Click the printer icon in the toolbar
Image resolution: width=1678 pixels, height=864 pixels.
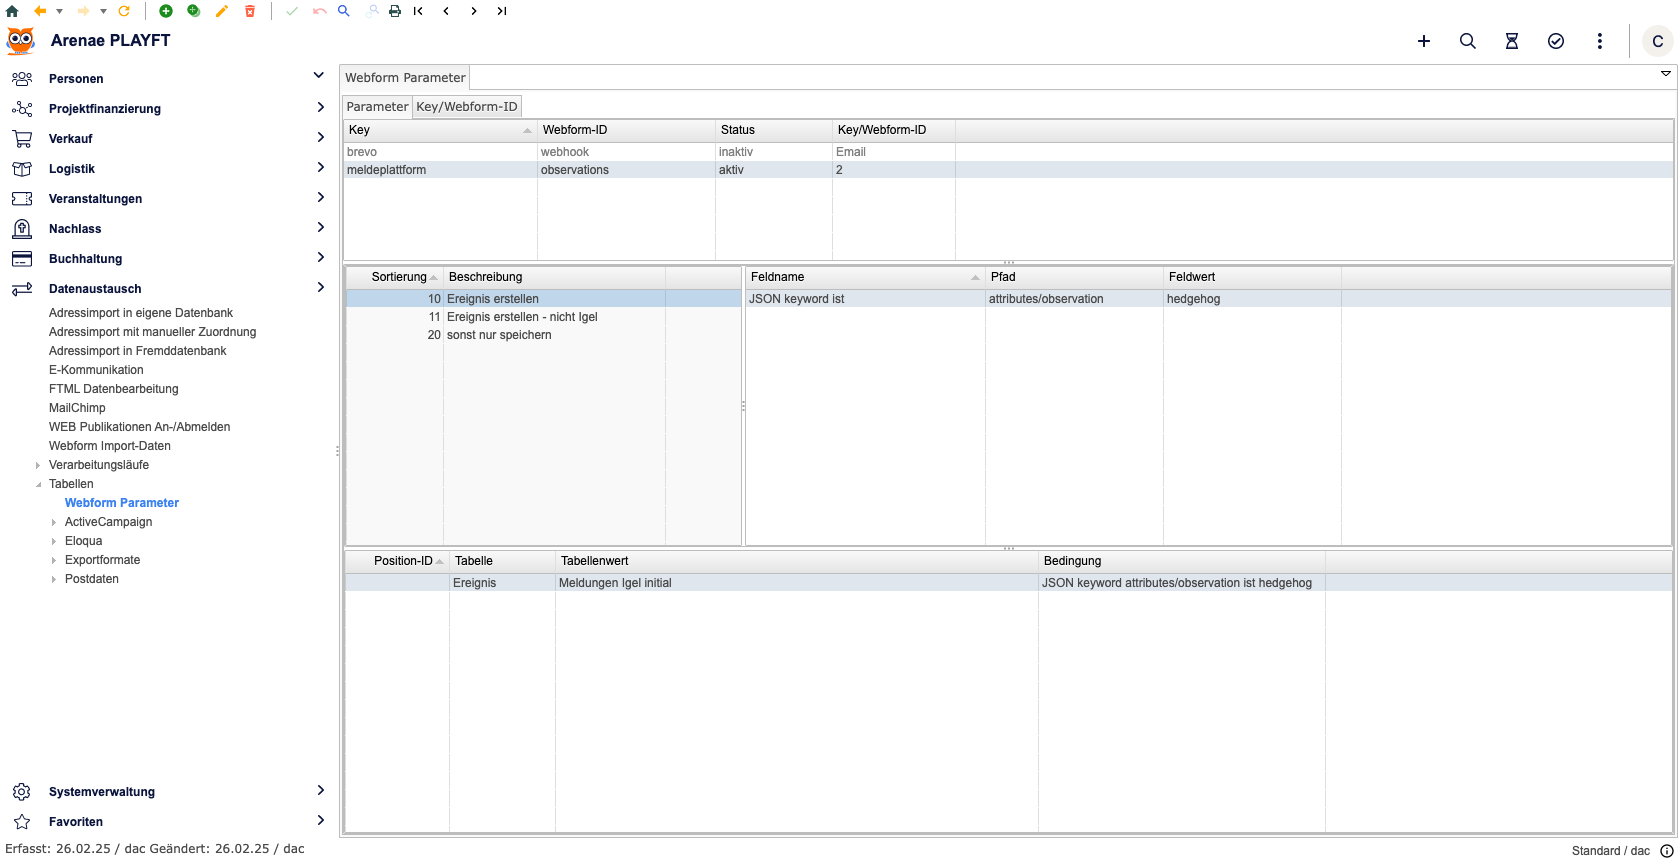[x=395, y=11]
